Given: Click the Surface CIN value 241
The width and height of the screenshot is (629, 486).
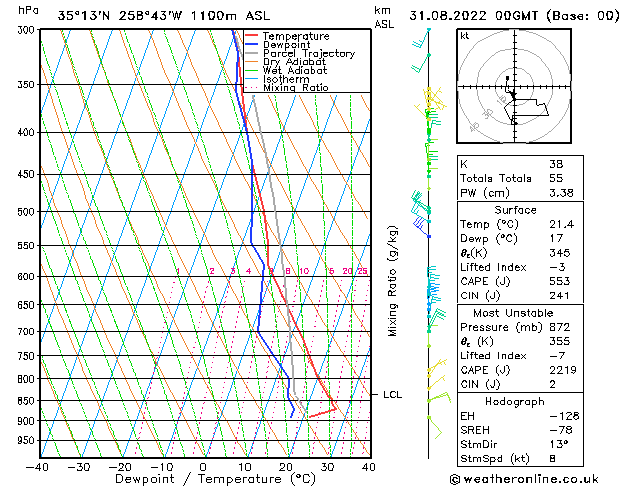Looking at the screenshot, I should pyautogui.click(x=560, y=296).
